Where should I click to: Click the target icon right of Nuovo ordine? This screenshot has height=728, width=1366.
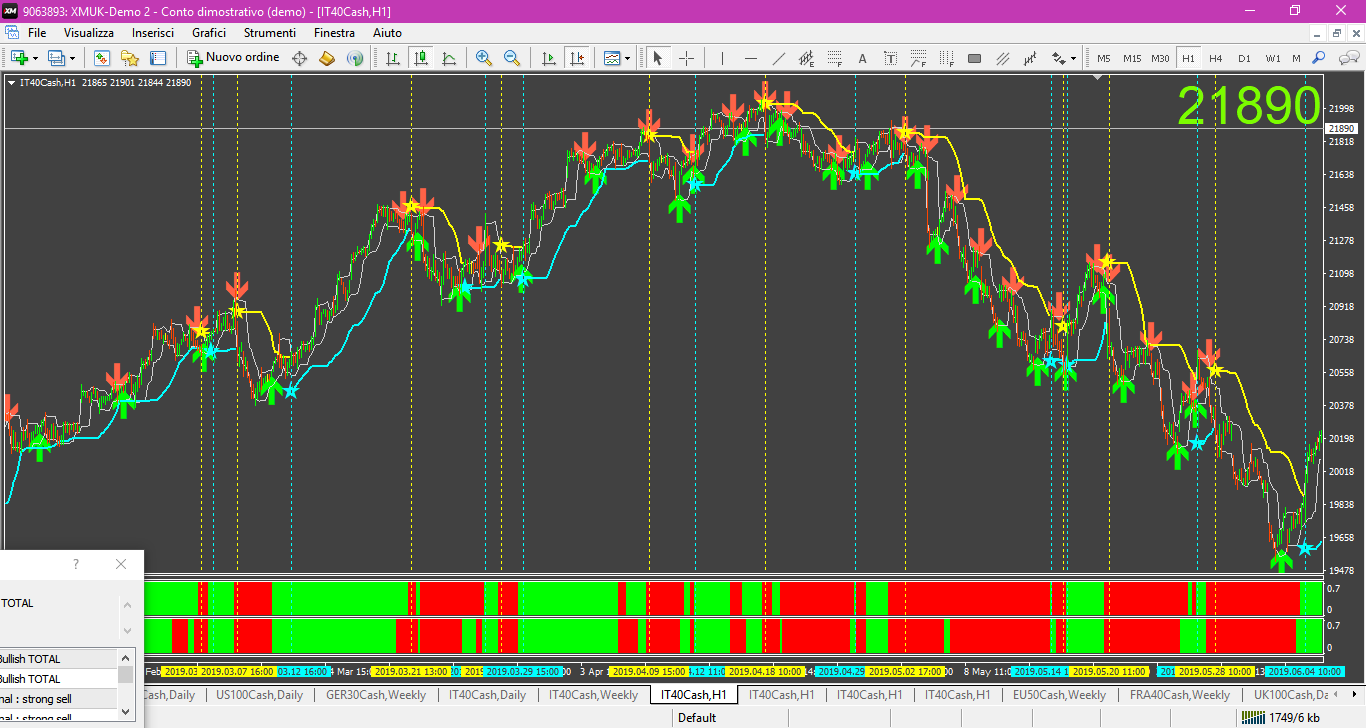coord(299,58)
